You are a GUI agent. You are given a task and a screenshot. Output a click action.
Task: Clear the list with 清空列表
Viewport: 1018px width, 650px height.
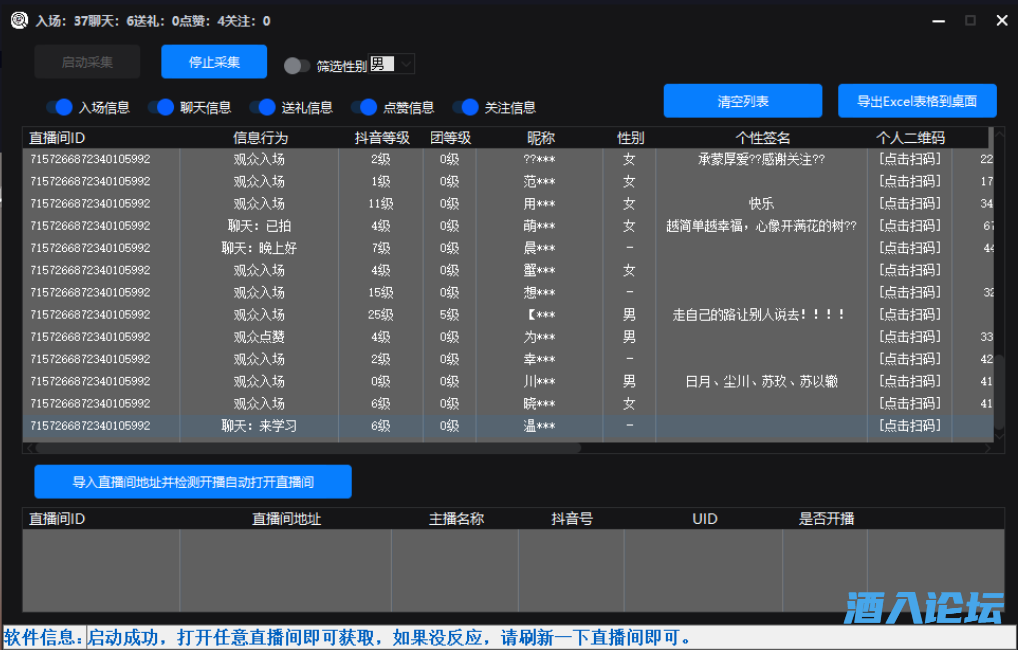(742, 101)
